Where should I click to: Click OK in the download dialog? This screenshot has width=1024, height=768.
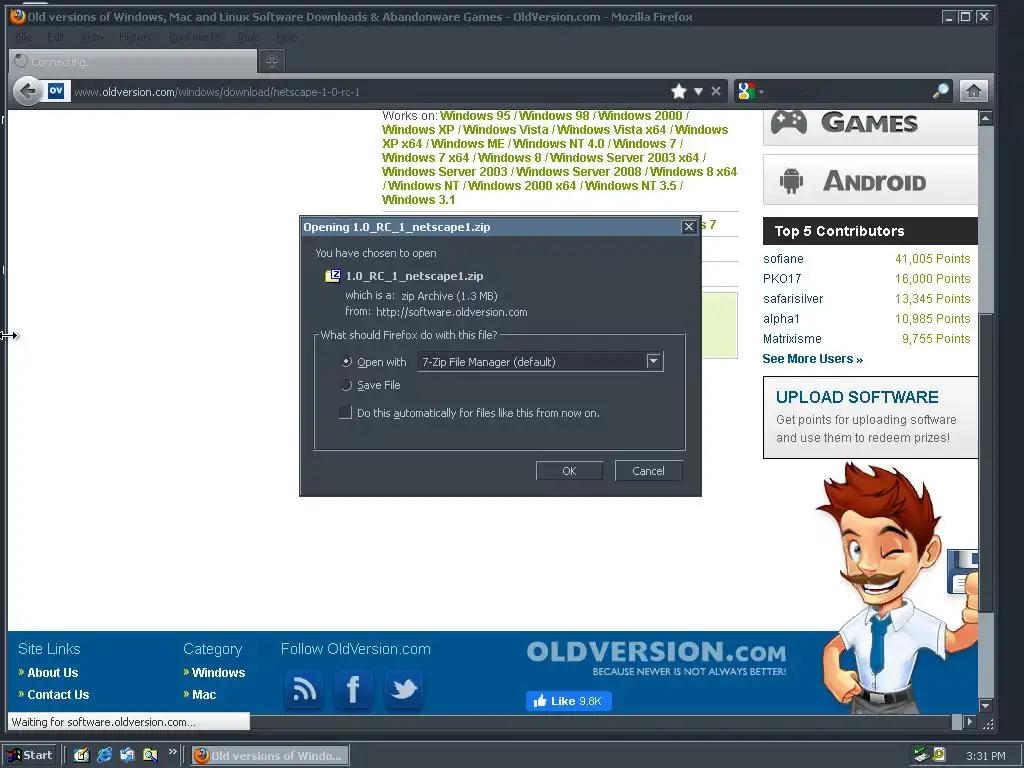point(569,471)
